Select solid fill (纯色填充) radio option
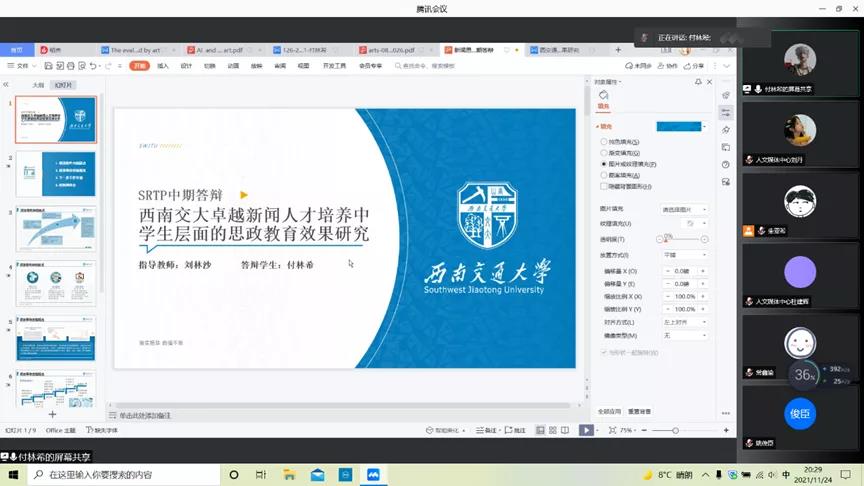 point(604,143)
